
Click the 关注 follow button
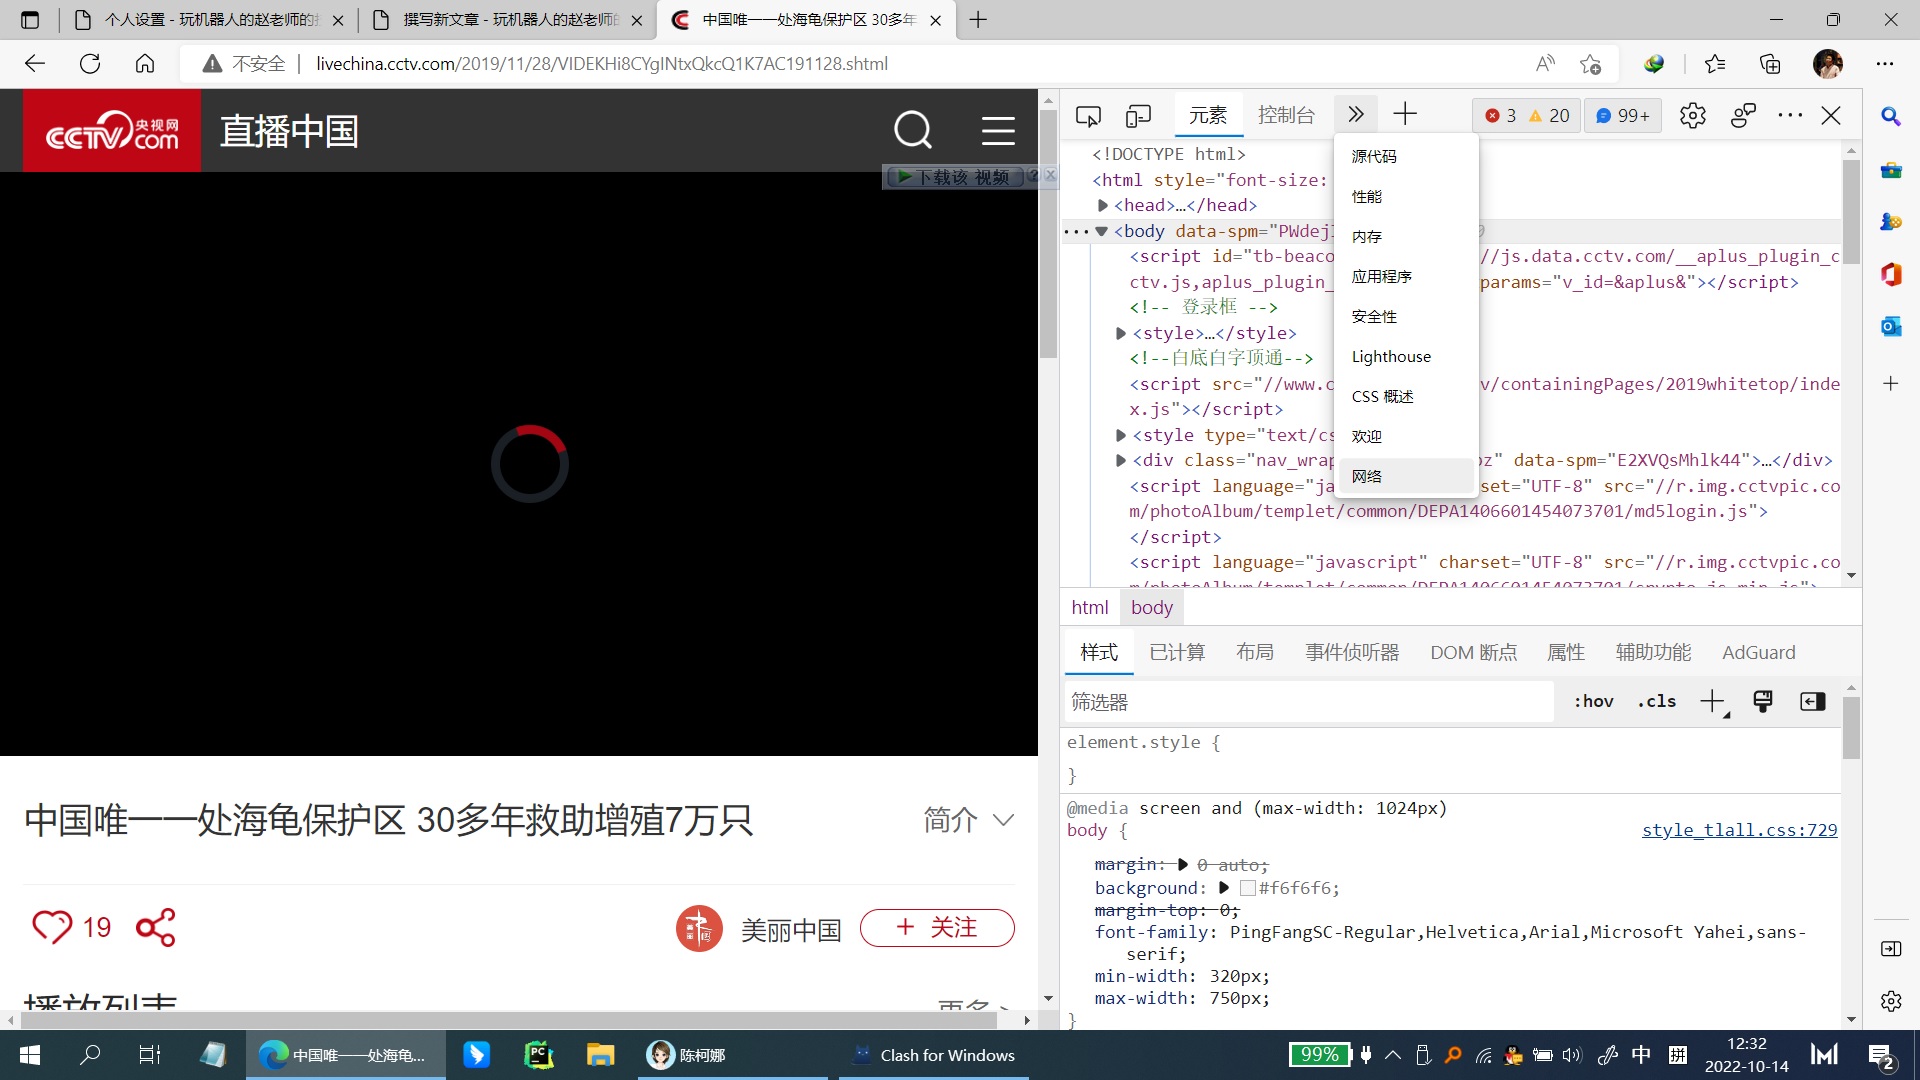[x=937, y=928]
